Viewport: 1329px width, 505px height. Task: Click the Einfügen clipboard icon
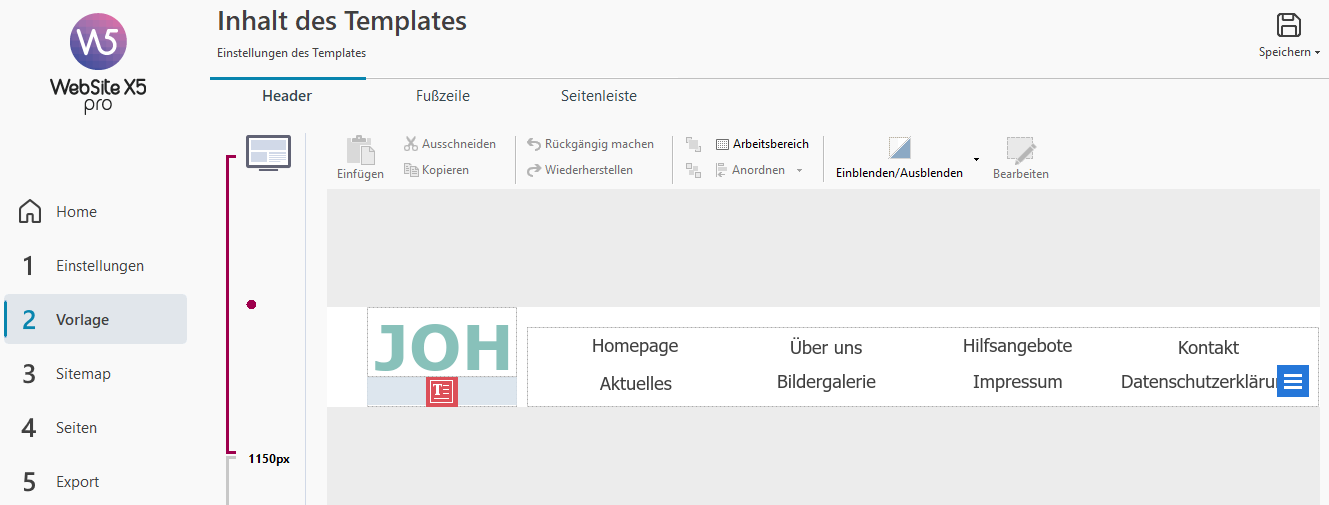(360, 150)
